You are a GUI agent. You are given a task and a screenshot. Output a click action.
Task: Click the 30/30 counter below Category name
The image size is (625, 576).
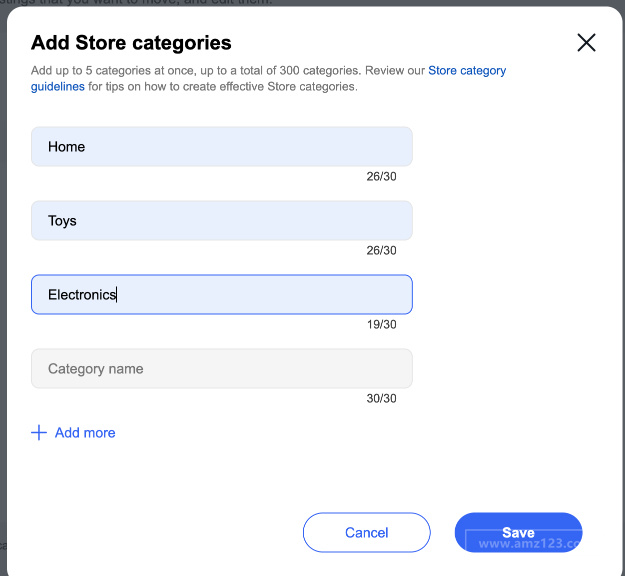pos(381,399)
